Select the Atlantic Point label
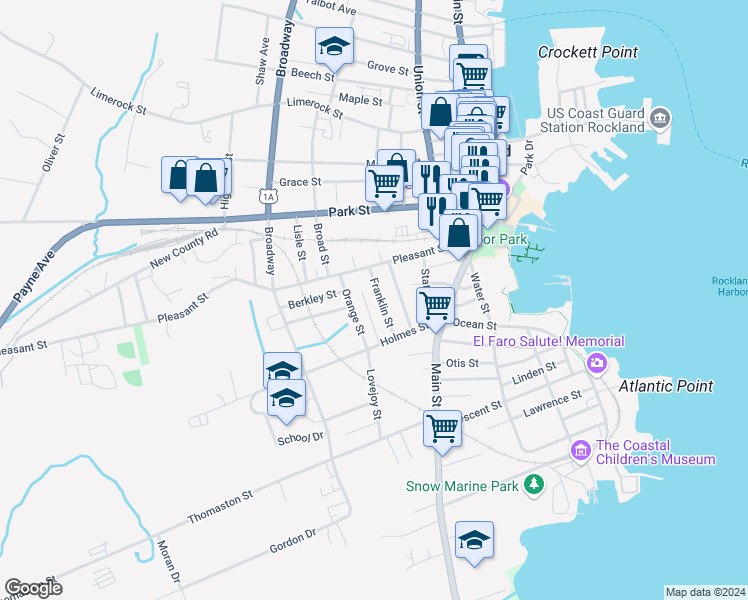 pyautogui.click(x=665, y=386)
